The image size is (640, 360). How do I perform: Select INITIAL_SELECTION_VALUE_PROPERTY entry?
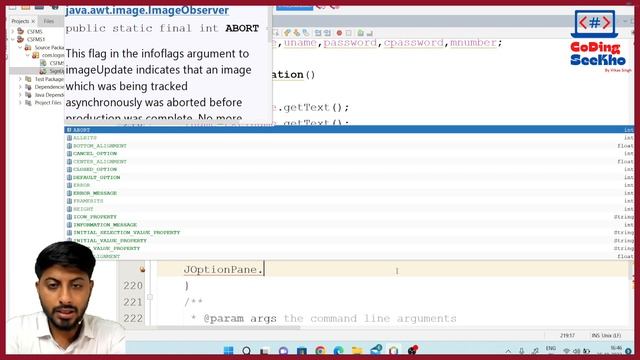click(349, 233)
